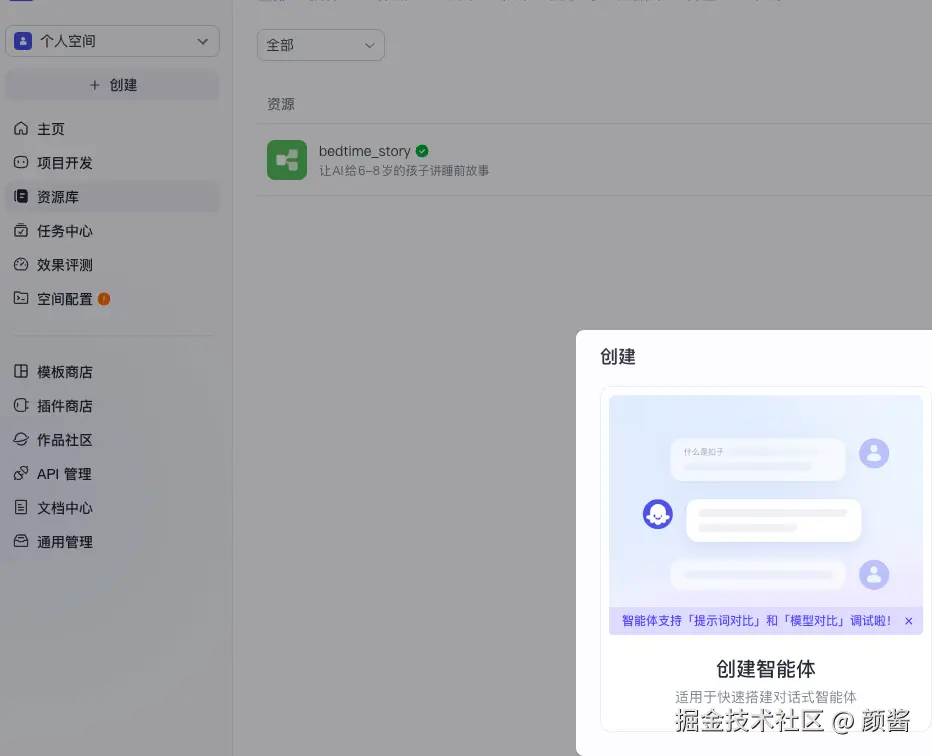Go to 主页 in the sidebar
Image resolution: width=932 pixels, height=756 pixels.
(112, 128)
